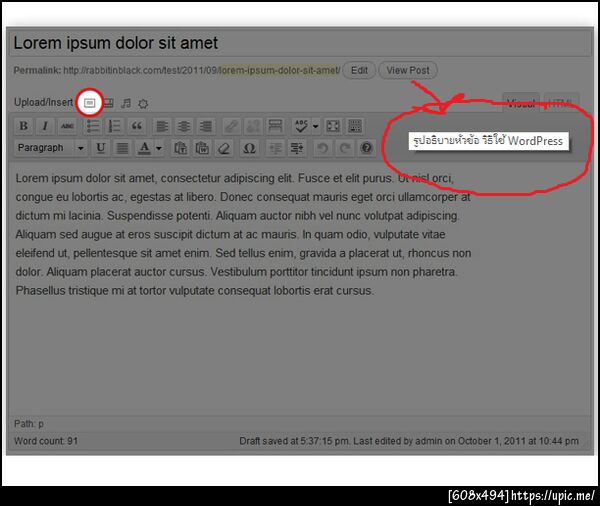Align text to the left
The width and height of the screenshot is (600, 506).
coord(162,126)
